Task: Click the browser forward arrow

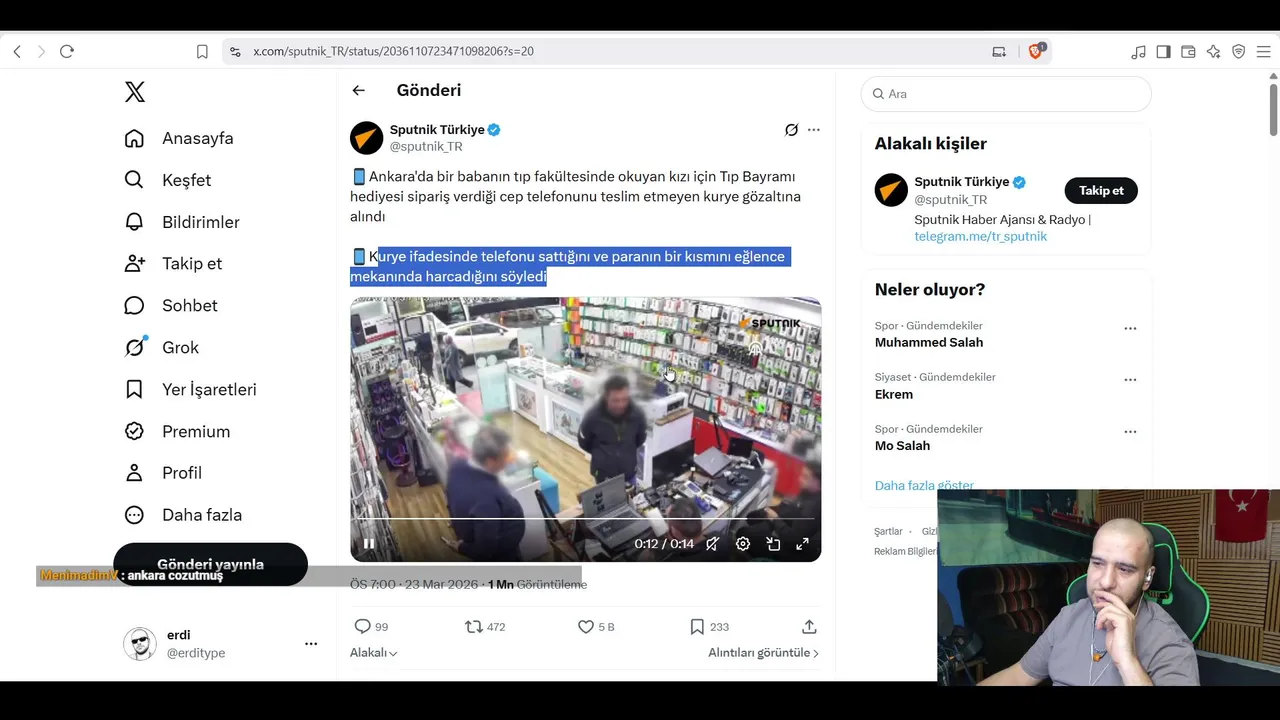Action: point(41,51)
